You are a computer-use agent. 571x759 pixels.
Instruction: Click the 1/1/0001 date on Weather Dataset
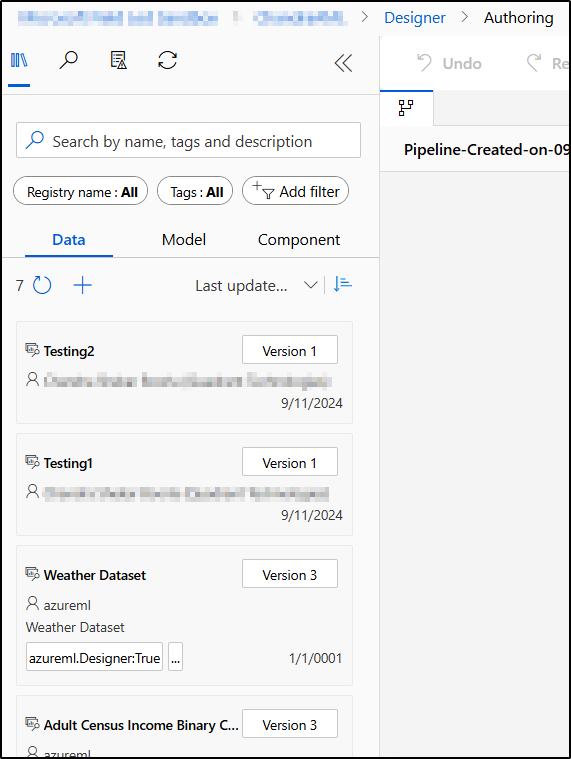(316, 658)
